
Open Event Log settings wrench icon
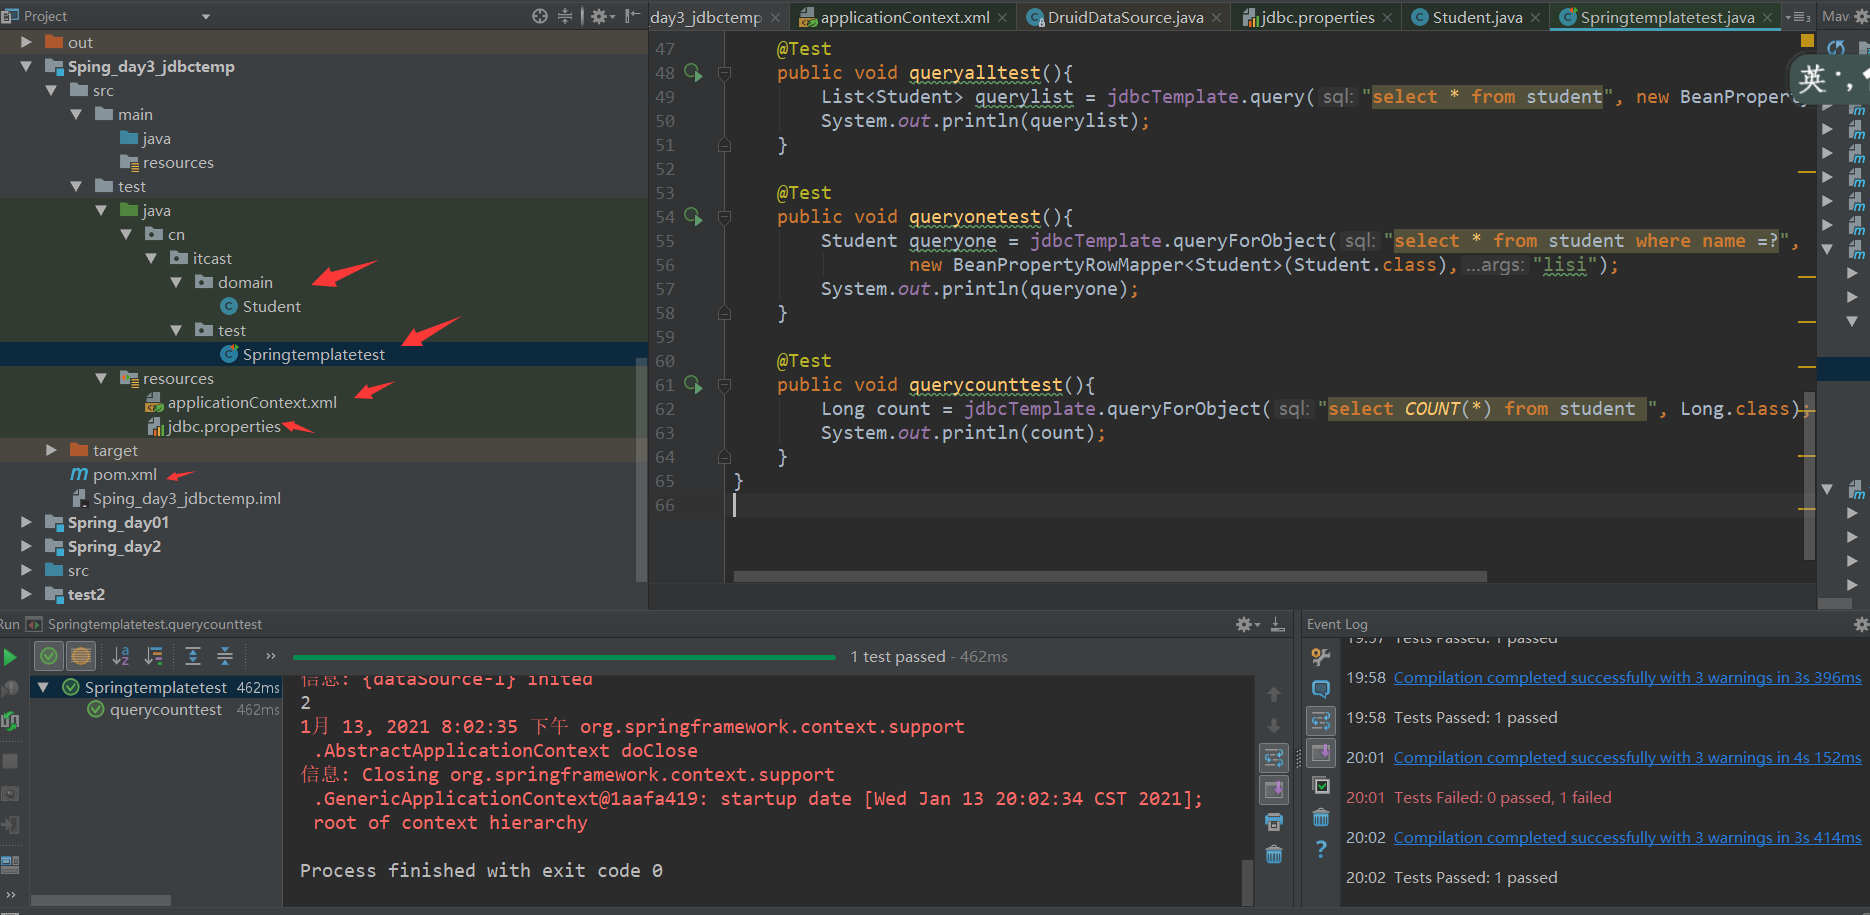tap(1321, 657)
